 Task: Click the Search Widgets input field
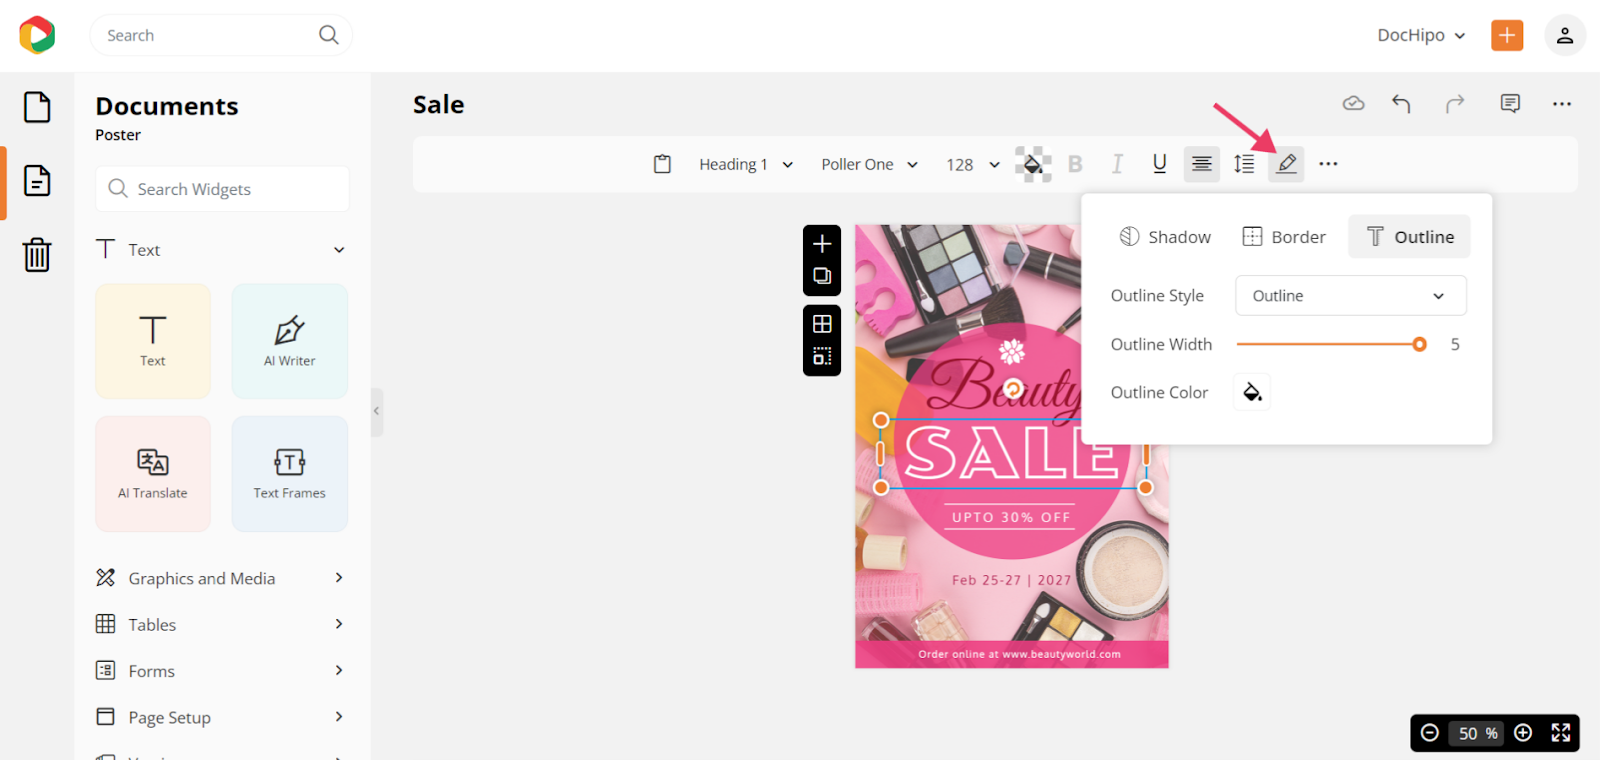(236, 189)
